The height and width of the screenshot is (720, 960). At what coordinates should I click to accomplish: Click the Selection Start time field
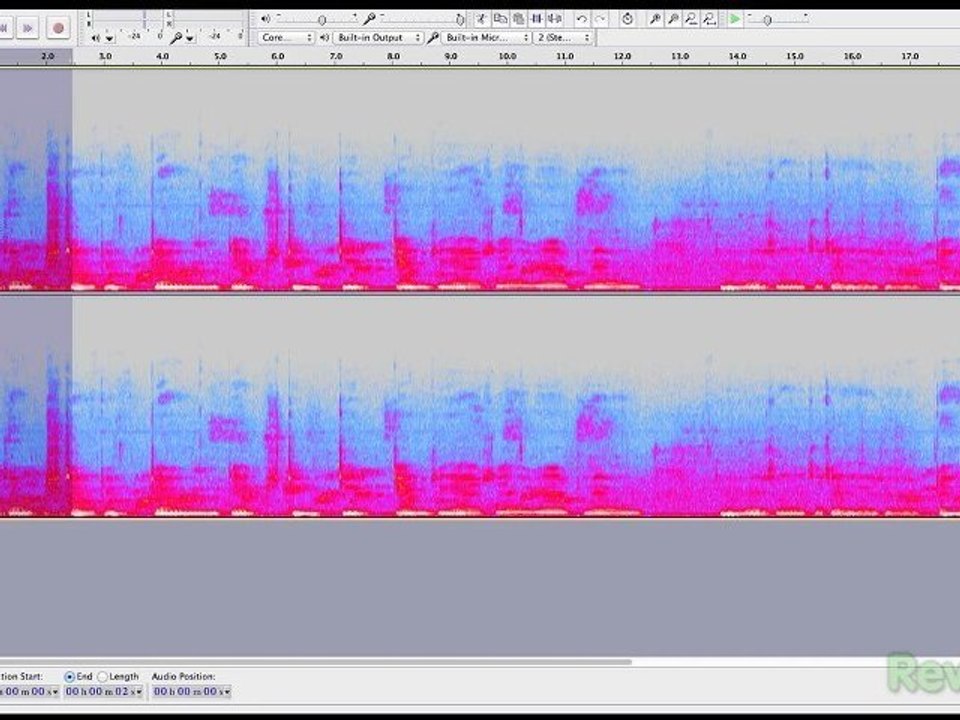[29, 692]
